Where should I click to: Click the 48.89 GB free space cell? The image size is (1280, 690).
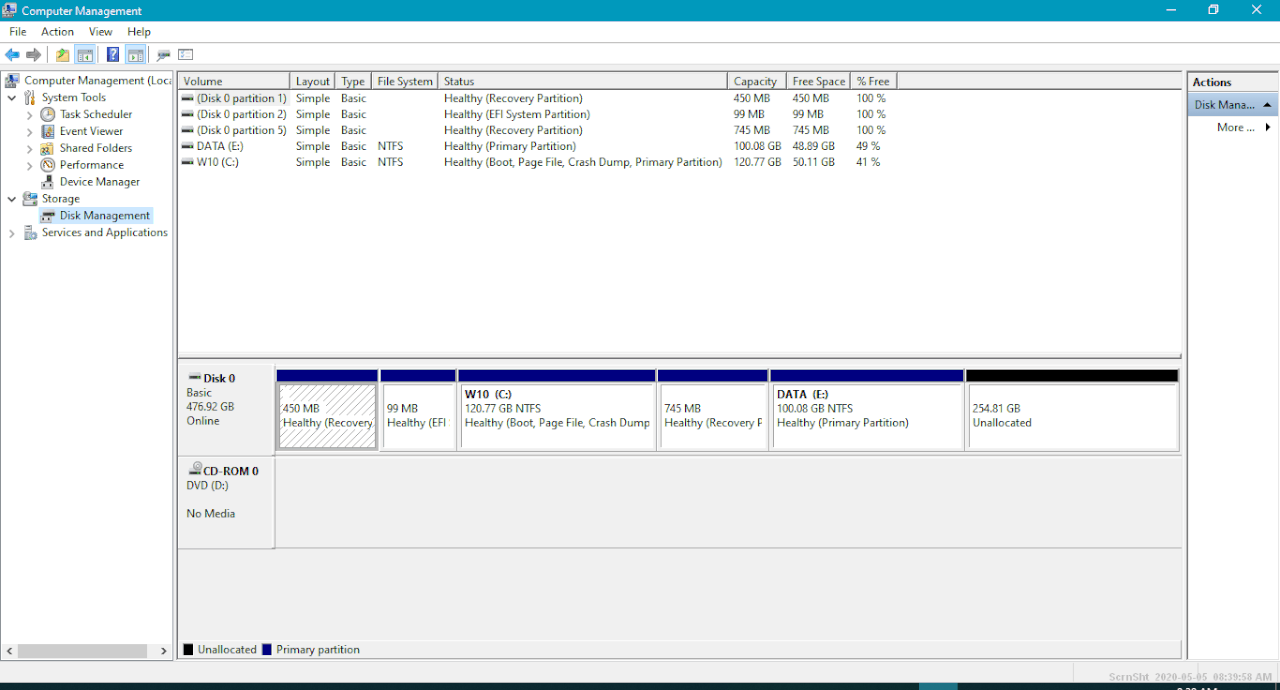(x=813, y=146)
